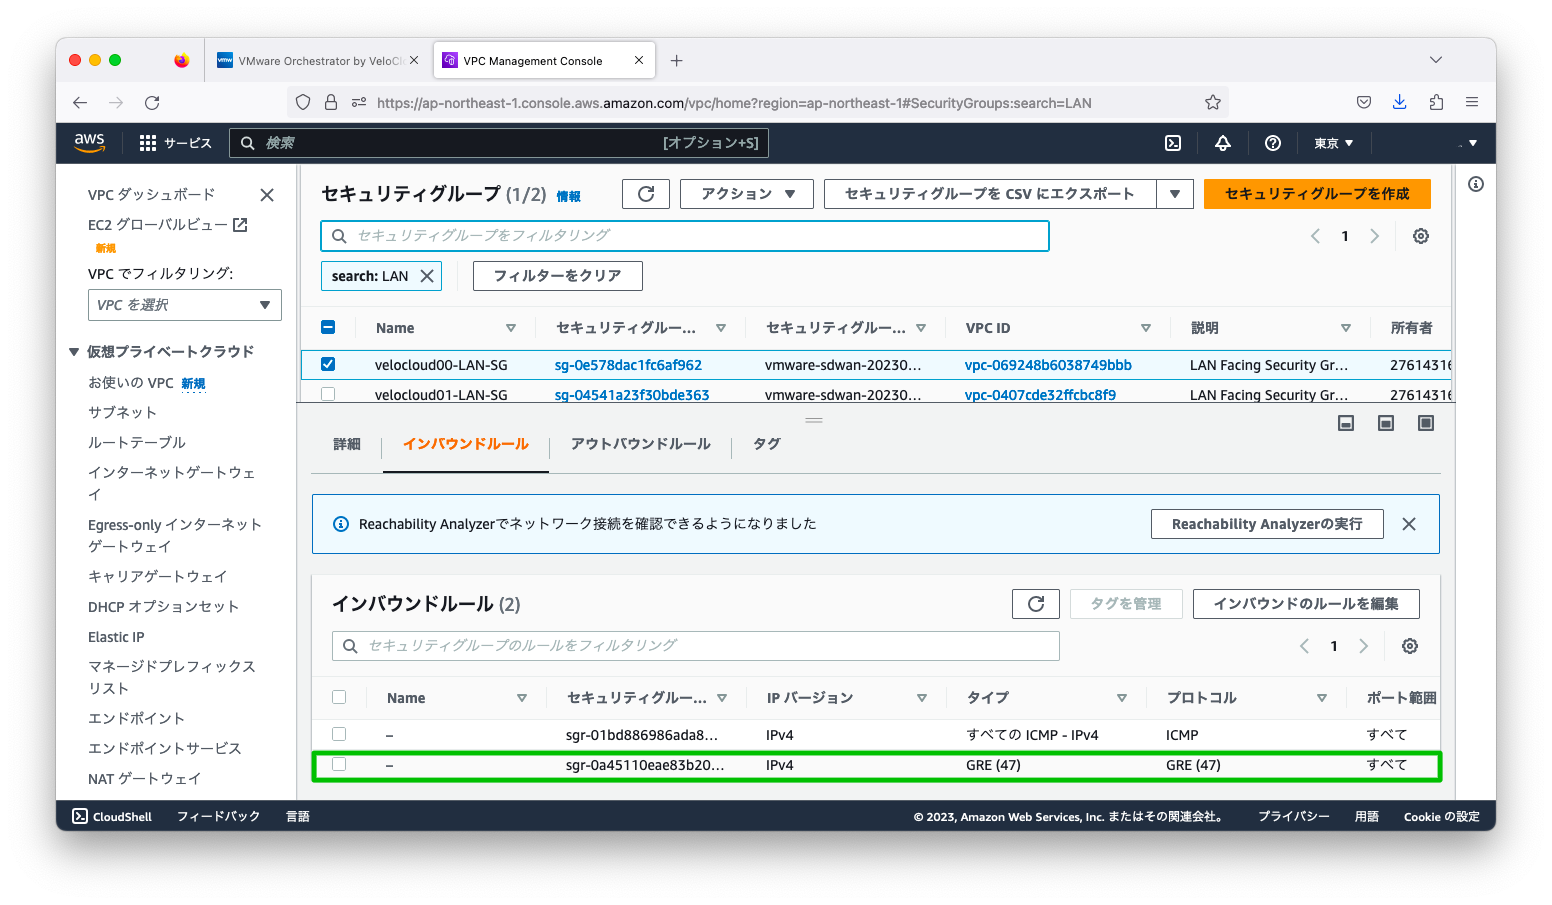1552x905 pixels.
Task: Go to next page of inbound rules
Action: point(1363,646)
